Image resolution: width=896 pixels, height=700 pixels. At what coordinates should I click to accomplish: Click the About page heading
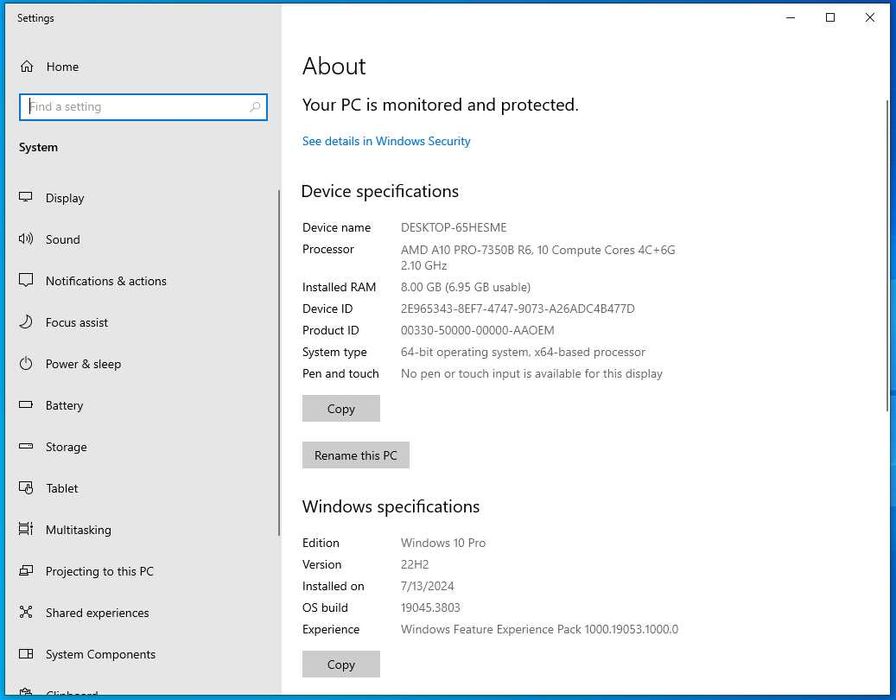coord(334,66)
